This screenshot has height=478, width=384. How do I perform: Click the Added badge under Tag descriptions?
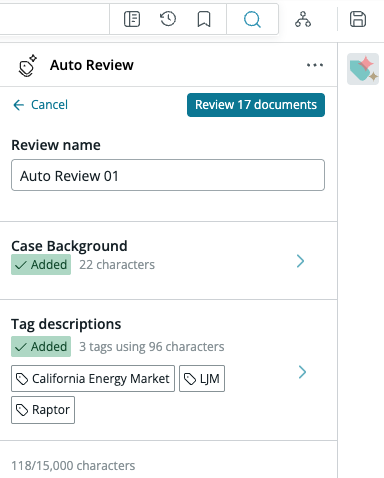(41, 347)
